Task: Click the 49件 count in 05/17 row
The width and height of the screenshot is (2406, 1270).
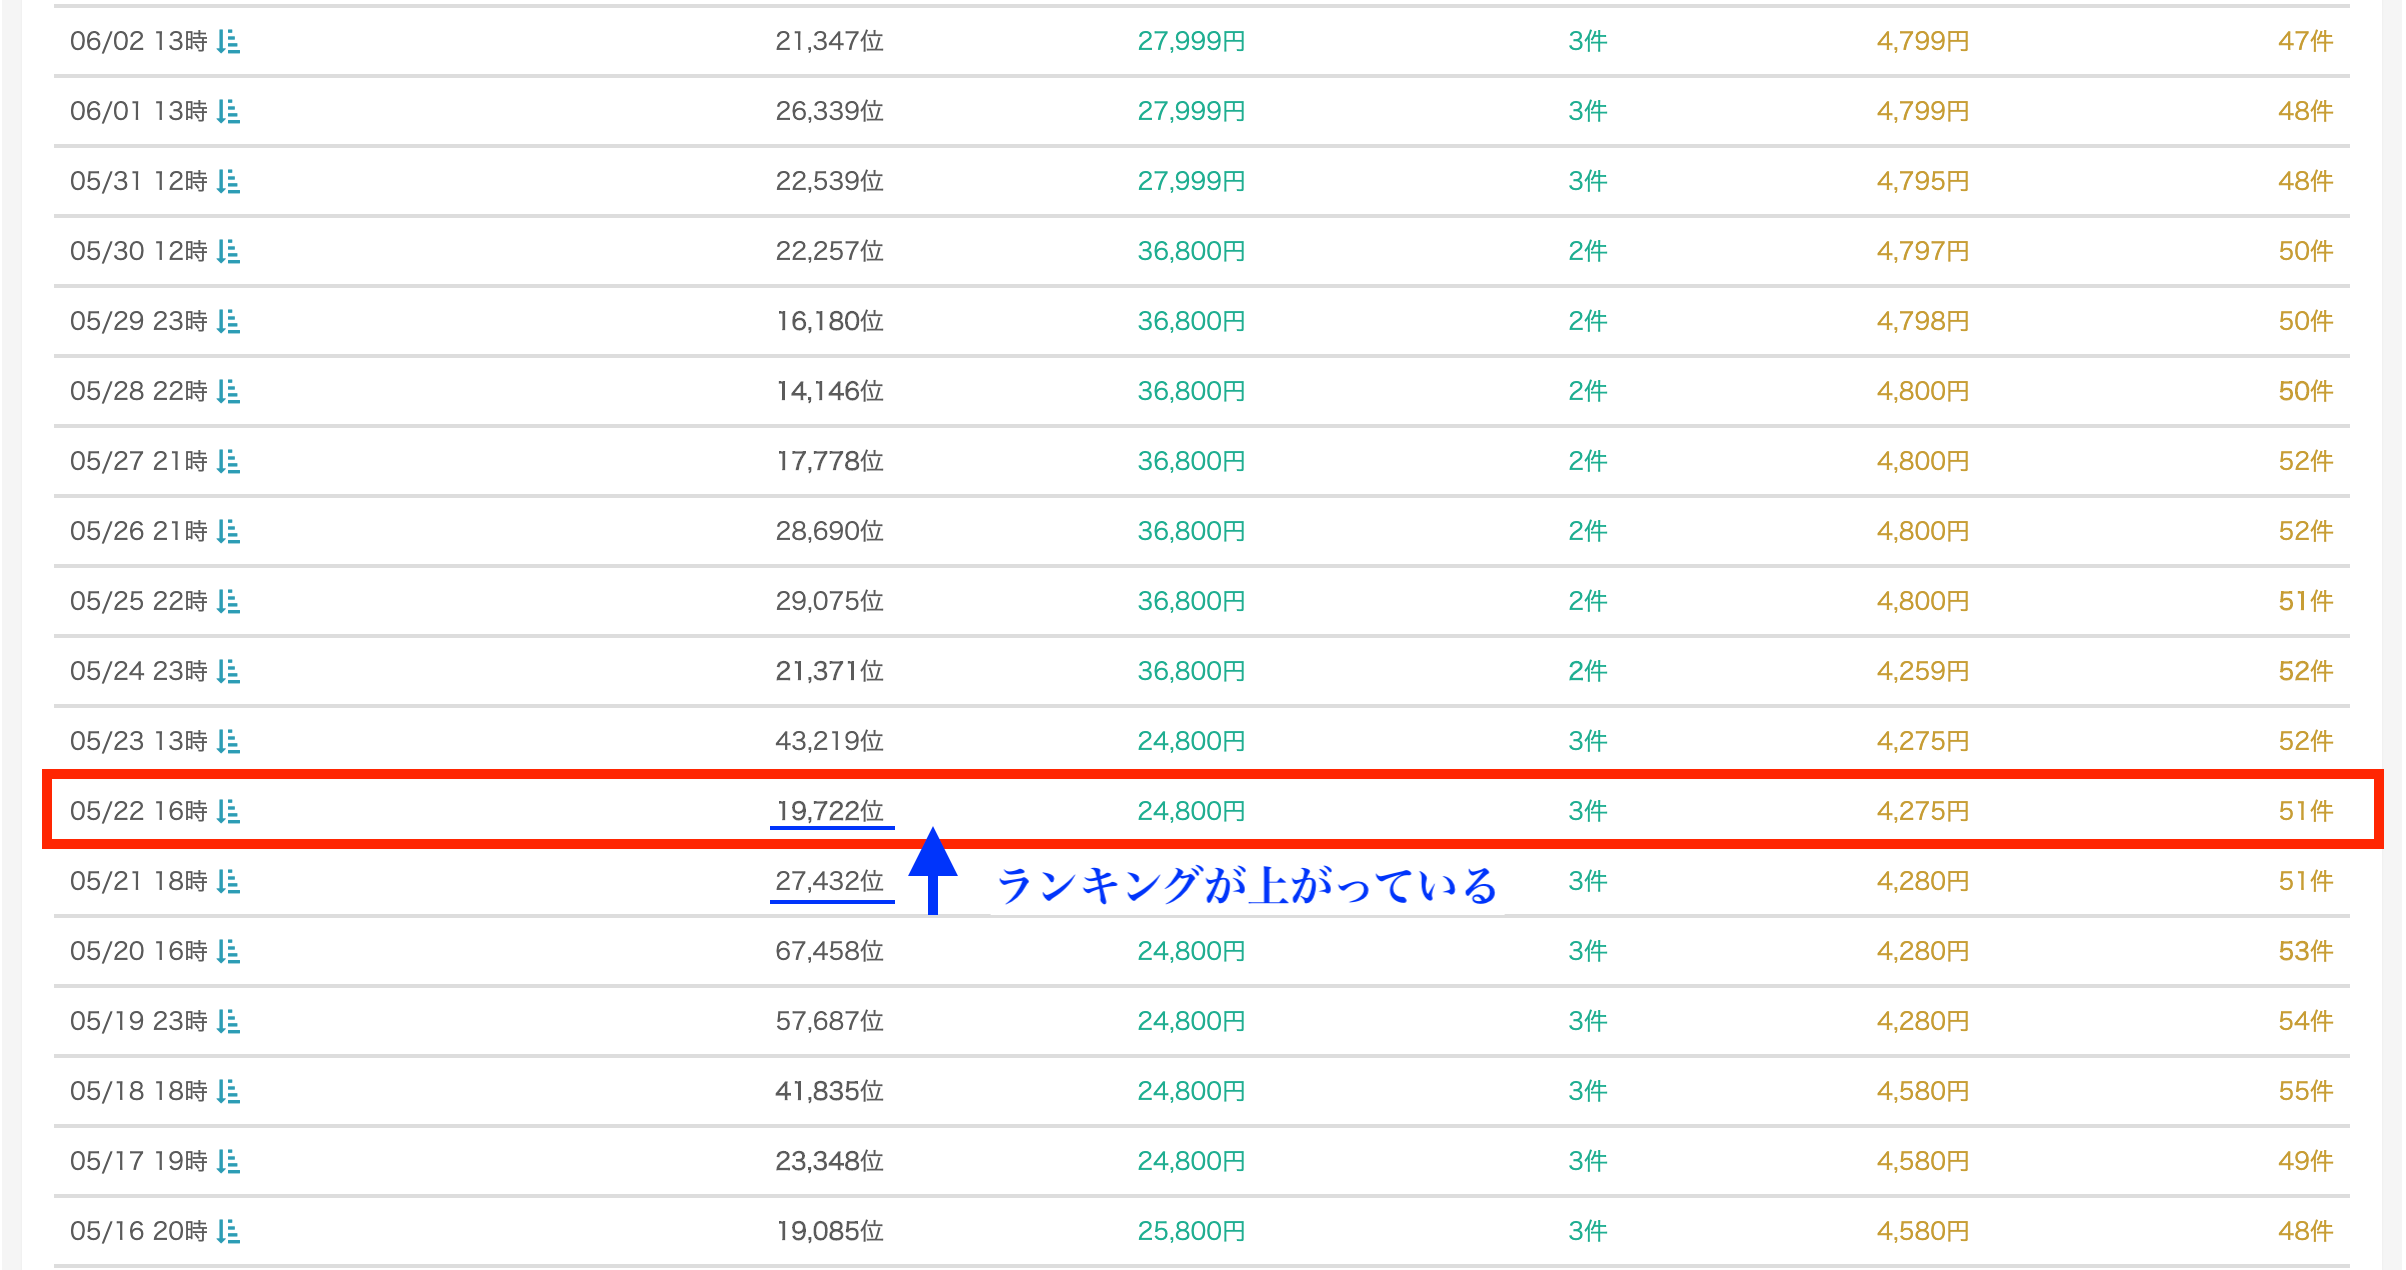Action: pos(2306,1161)
